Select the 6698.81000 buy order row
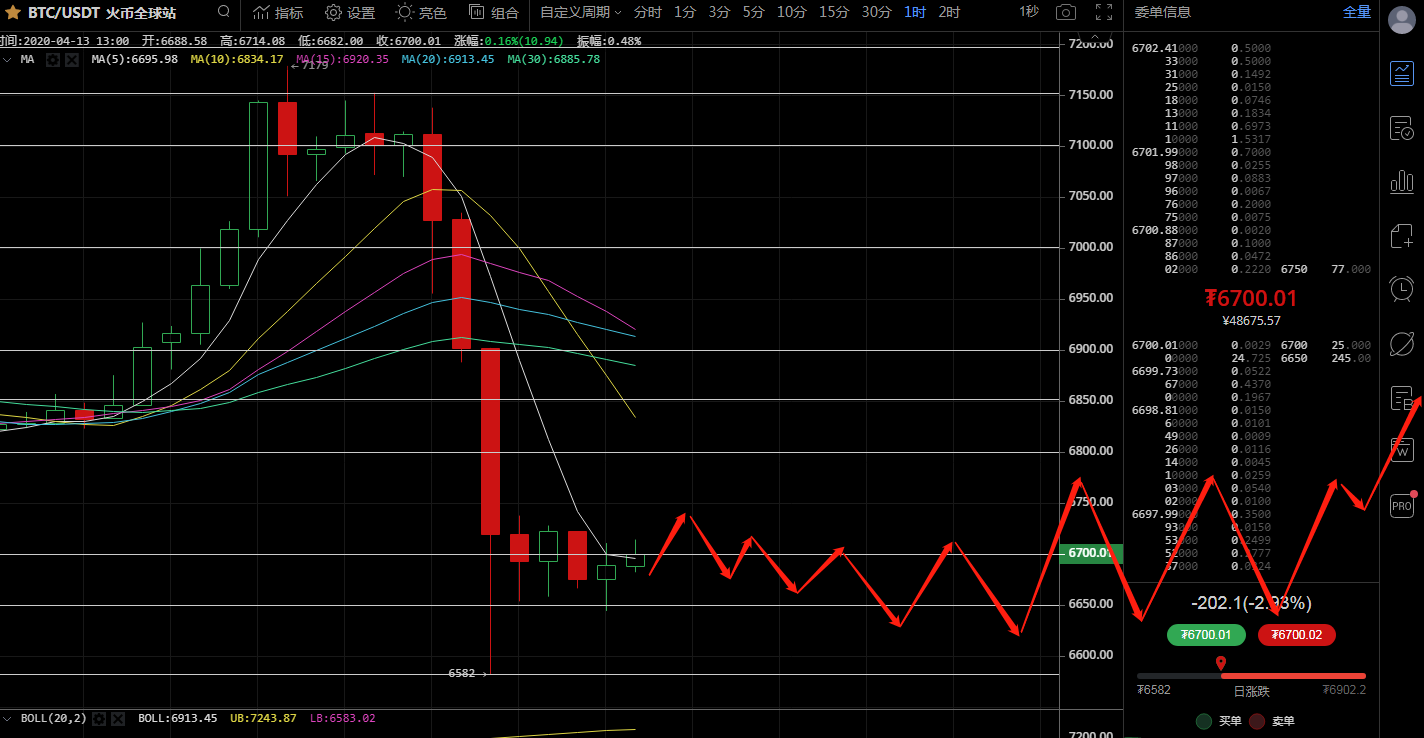1424x738 pixels. 1251,410
